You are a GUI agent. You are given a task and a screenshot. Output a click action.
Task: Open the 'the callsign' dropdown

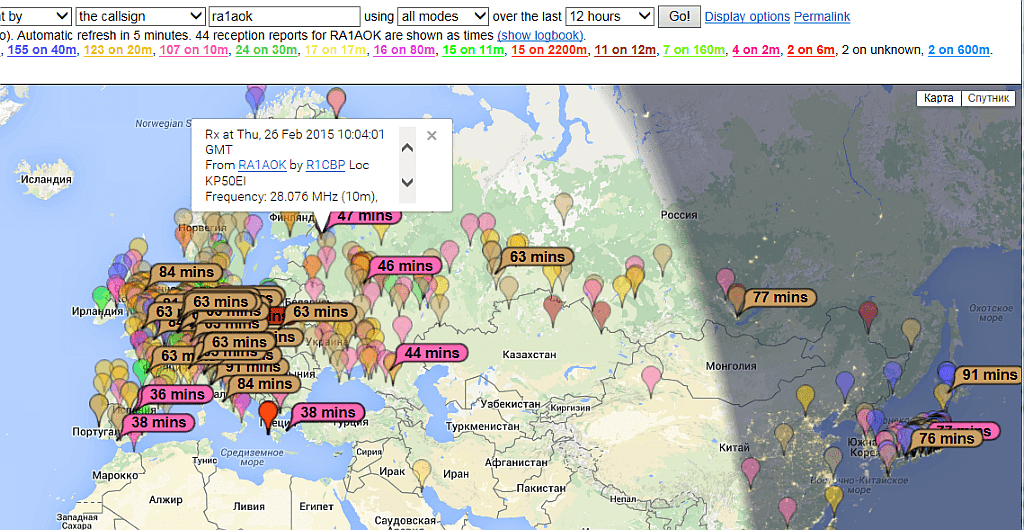tap(140, 17)
